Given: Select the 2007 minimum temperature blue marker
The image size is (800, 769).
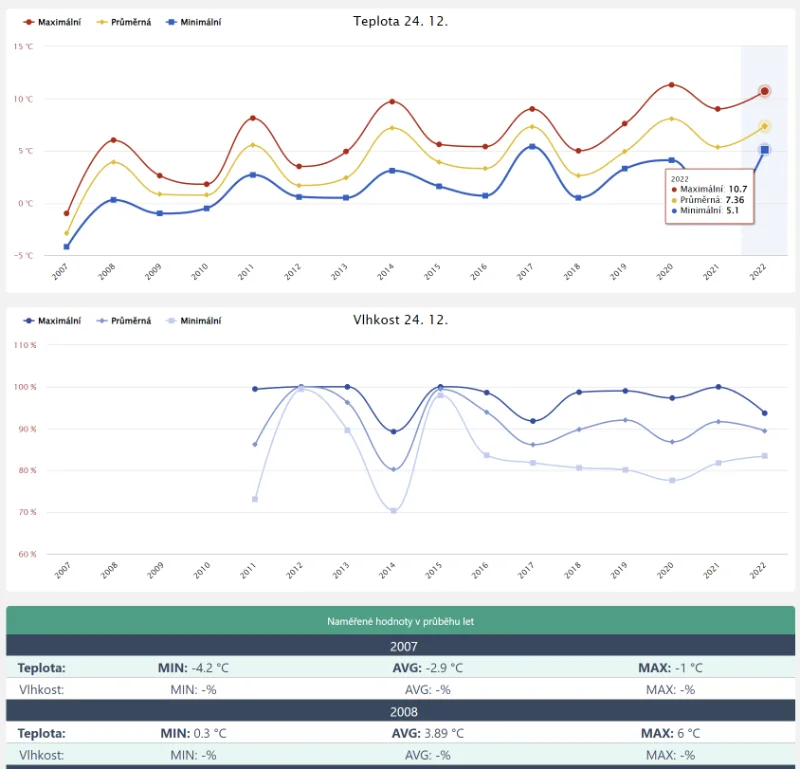Looking at the screenshot, I should 67,247.
